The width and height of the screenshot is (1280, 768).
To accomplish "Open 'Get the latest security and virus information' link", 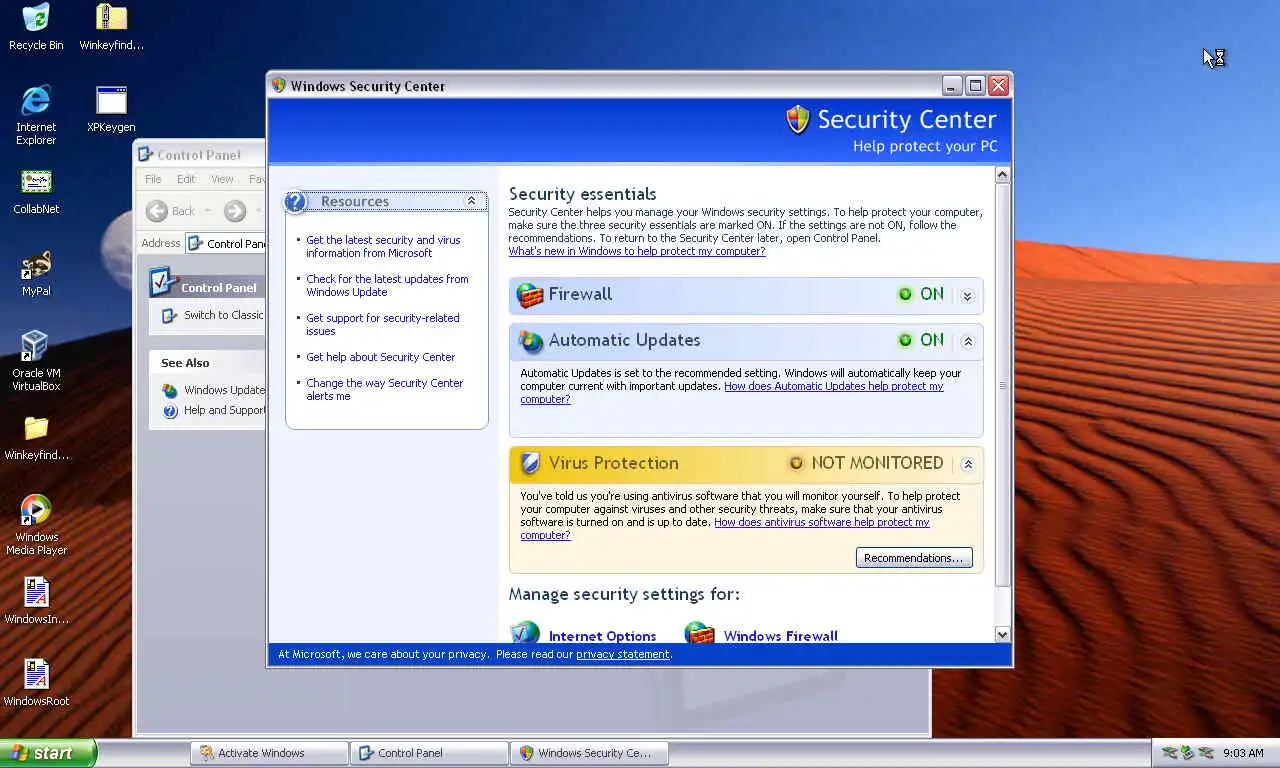I will (x=383, y=247).
